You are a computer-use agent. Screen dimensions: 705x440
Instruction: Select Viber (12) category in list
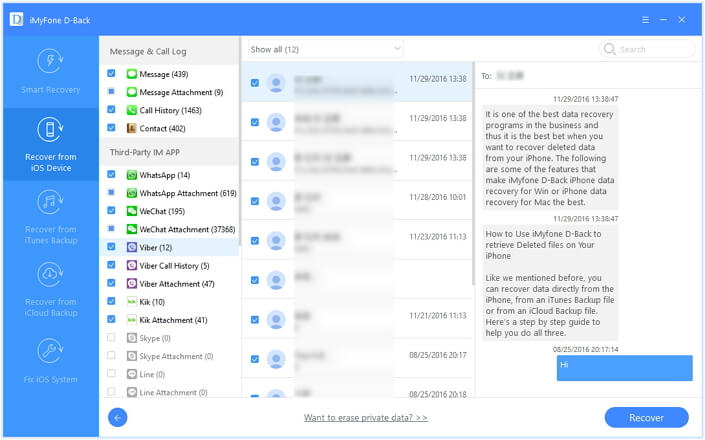(x=155, y=247)
